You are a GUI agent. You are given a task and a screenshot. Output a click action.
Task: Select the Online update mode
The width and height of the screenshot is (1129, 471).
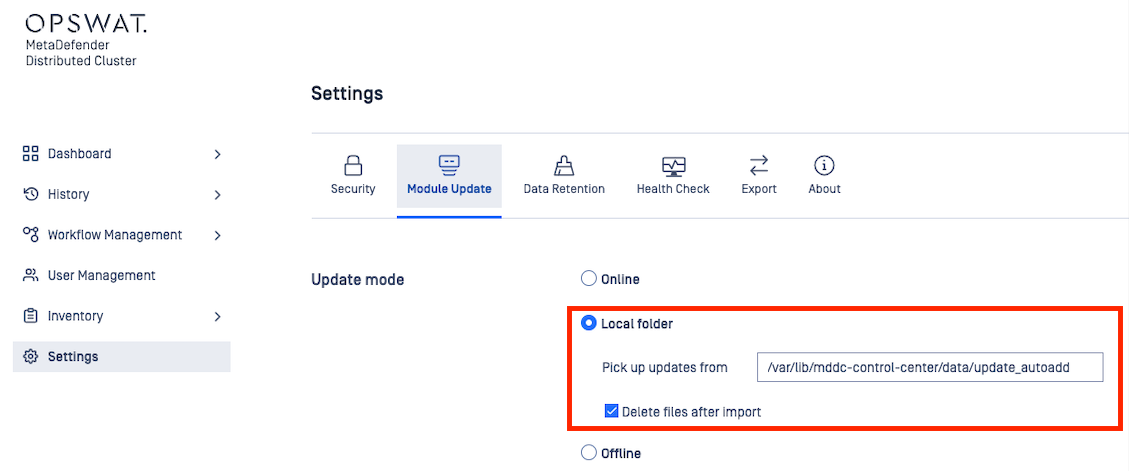(589, 279)
